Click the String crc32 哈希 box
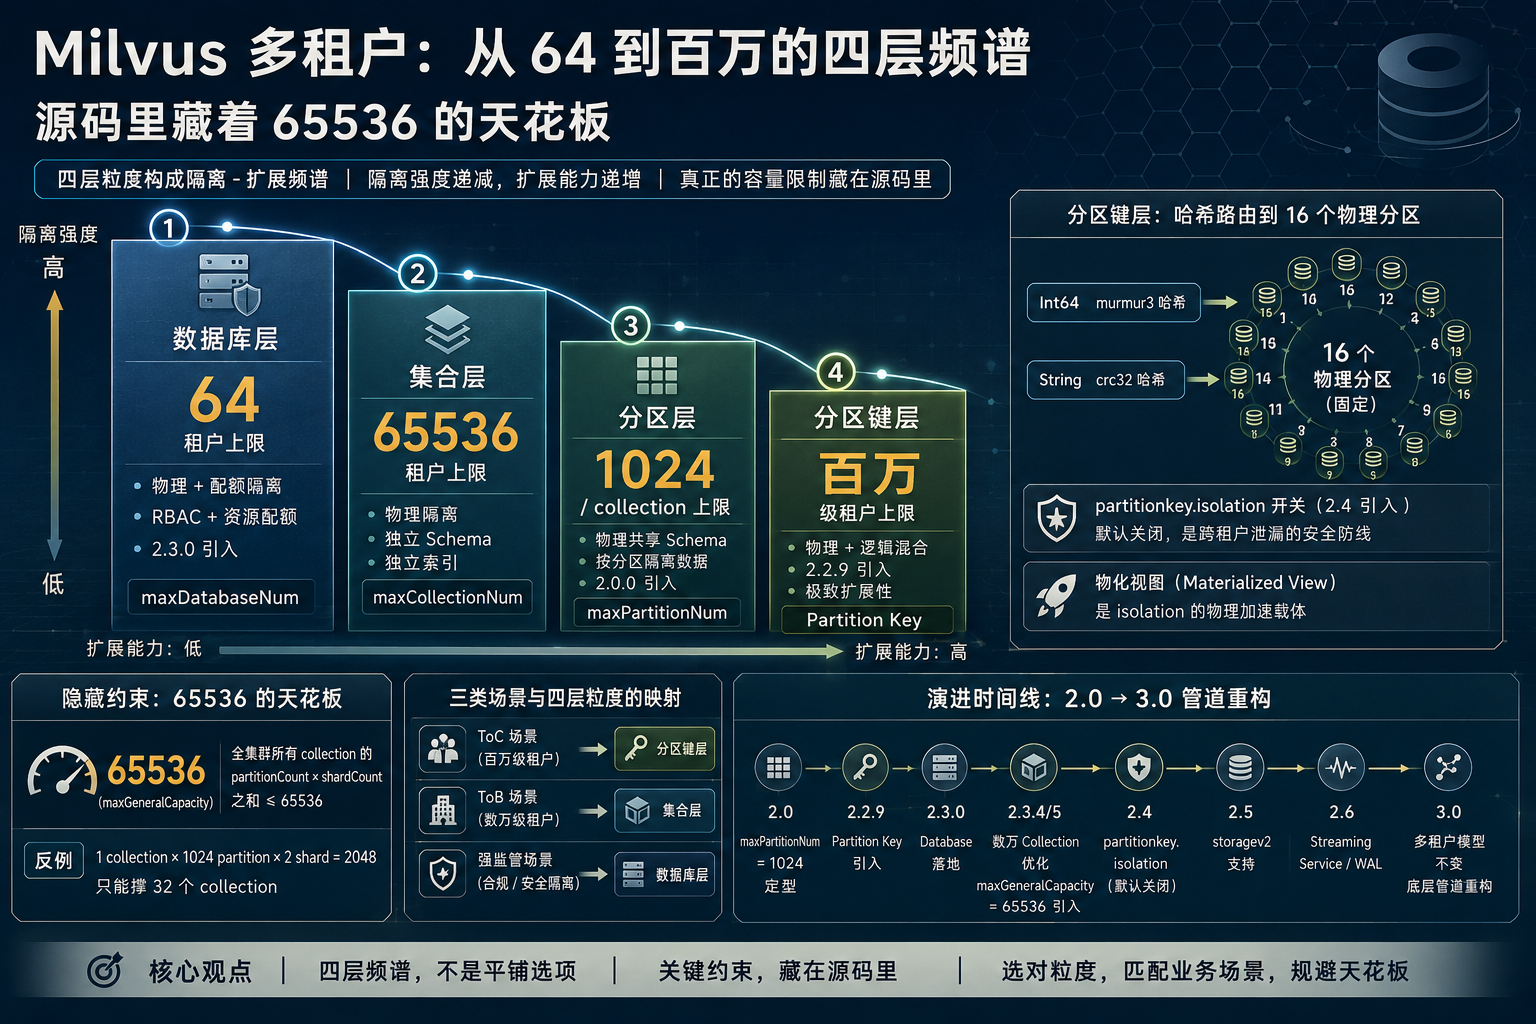Image resolution: width=1536 pixels, height=1024 pixels. point(1105,380)
